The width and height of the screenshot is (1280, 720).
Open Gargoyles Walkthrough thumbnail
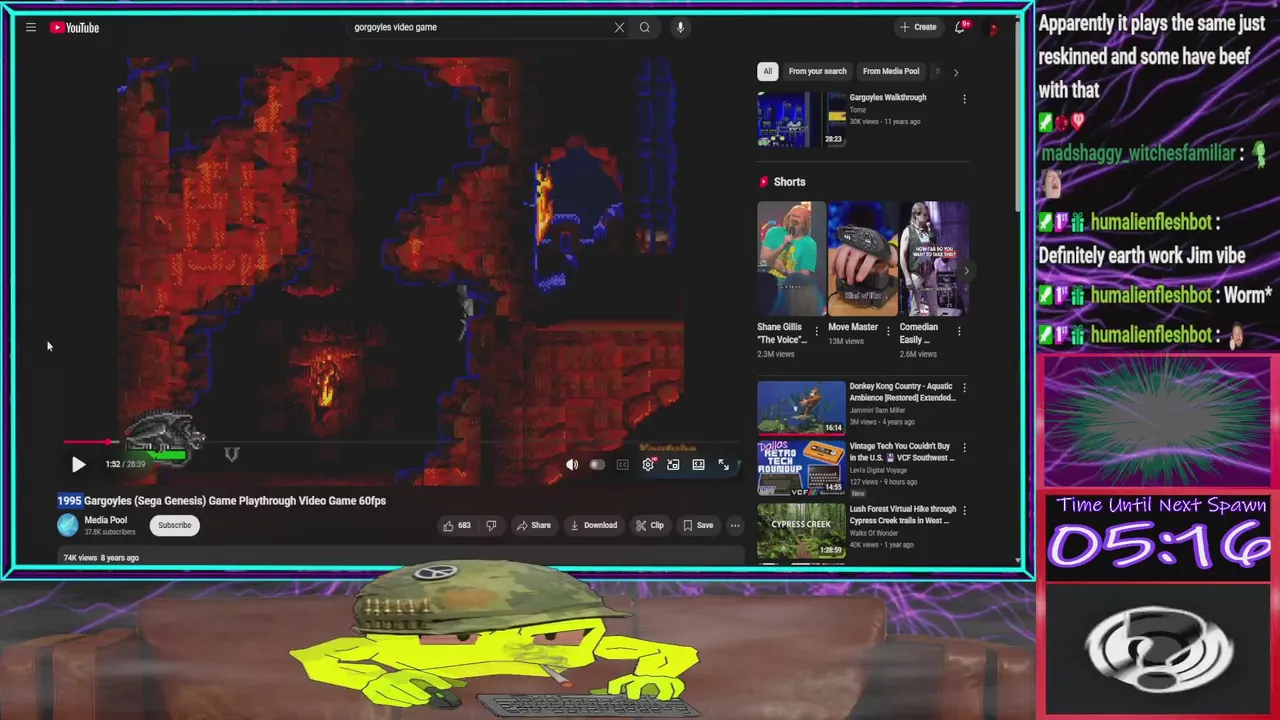pyautogui.click(x=801, y=120)
